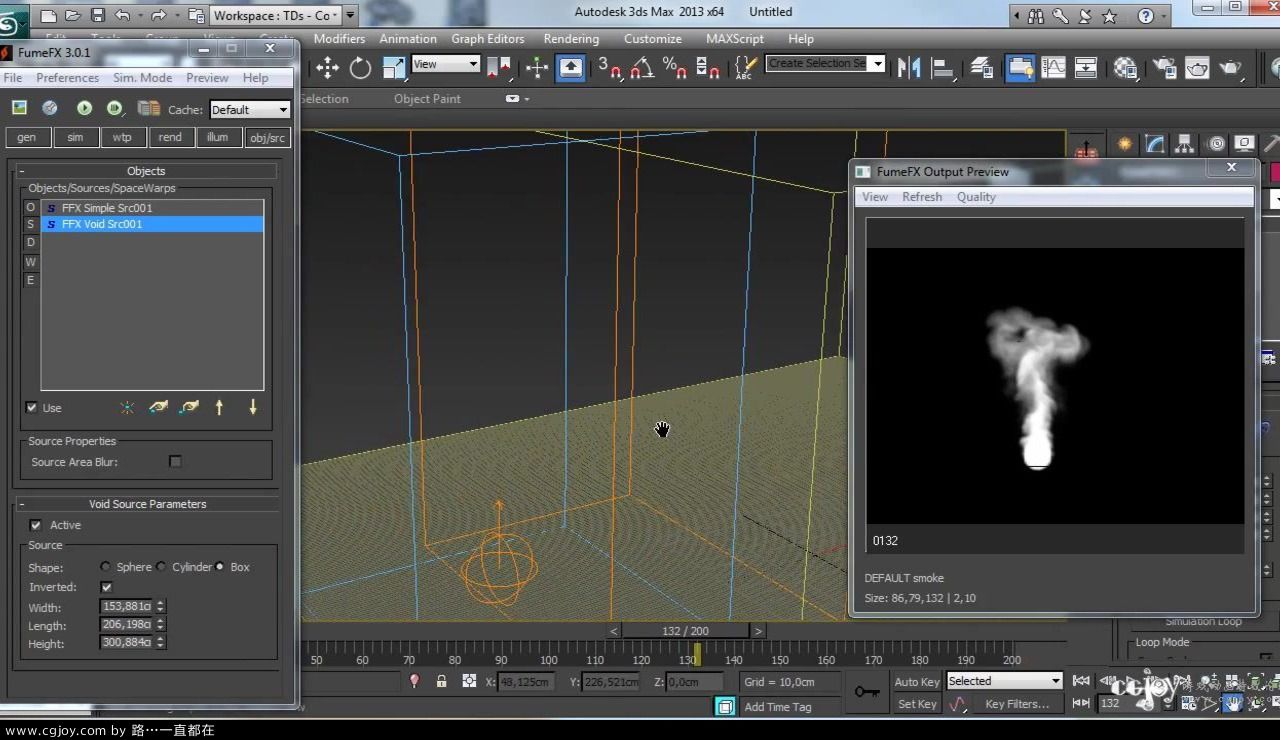
Task: Click Edit Named Selection Sets icon
Action: click(x=746, y=68)
